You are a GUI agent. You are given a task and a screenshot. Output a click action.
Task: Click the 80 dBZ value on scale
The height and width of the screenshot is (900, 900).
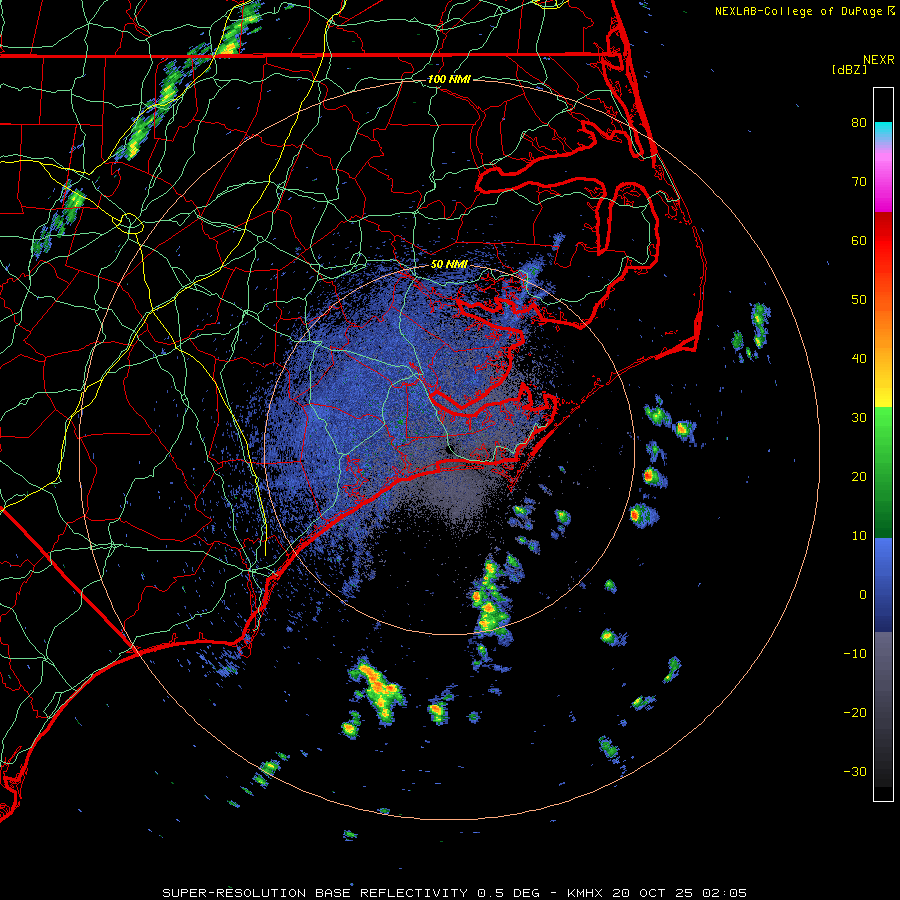[x=859, y=122]
